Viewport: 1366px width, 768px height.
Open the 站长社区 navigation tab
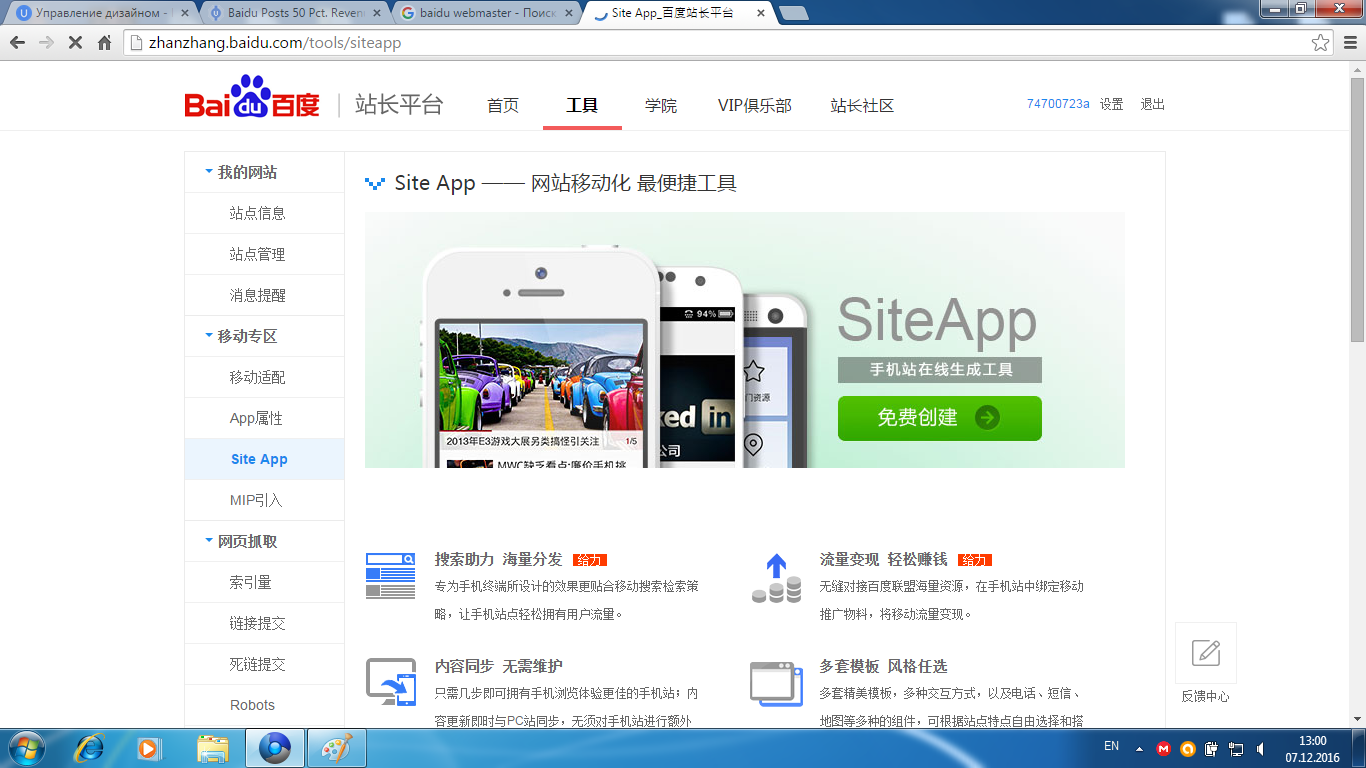(x=862, y=105)
